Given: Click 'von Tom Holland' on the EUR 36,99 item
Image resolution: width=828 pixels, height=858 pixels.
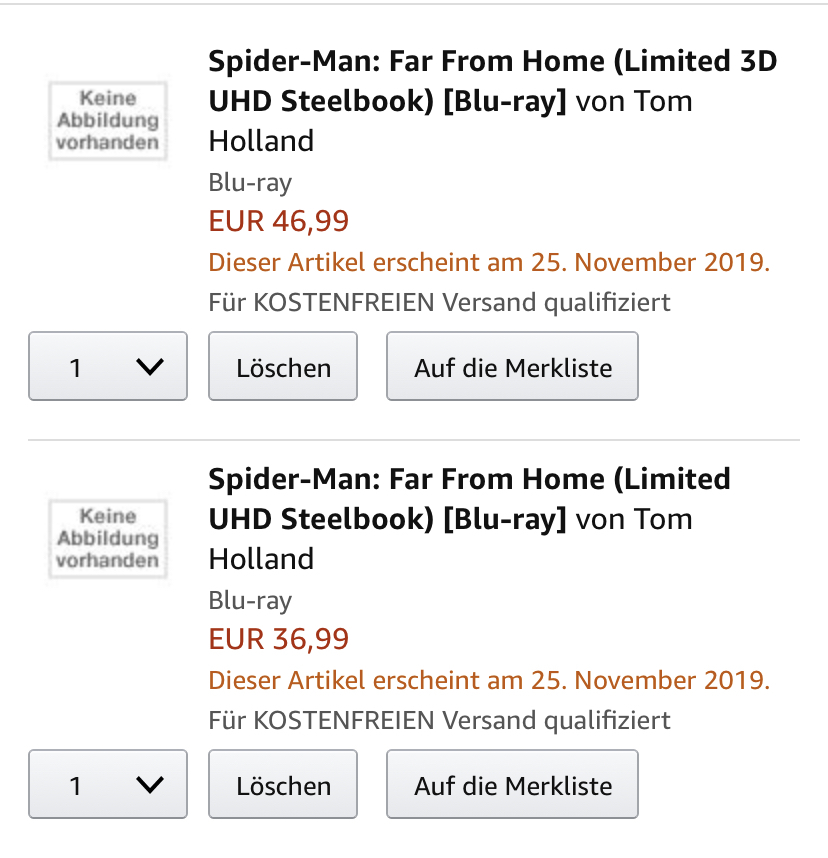Looking at the screenshot, I should point(634,520).
